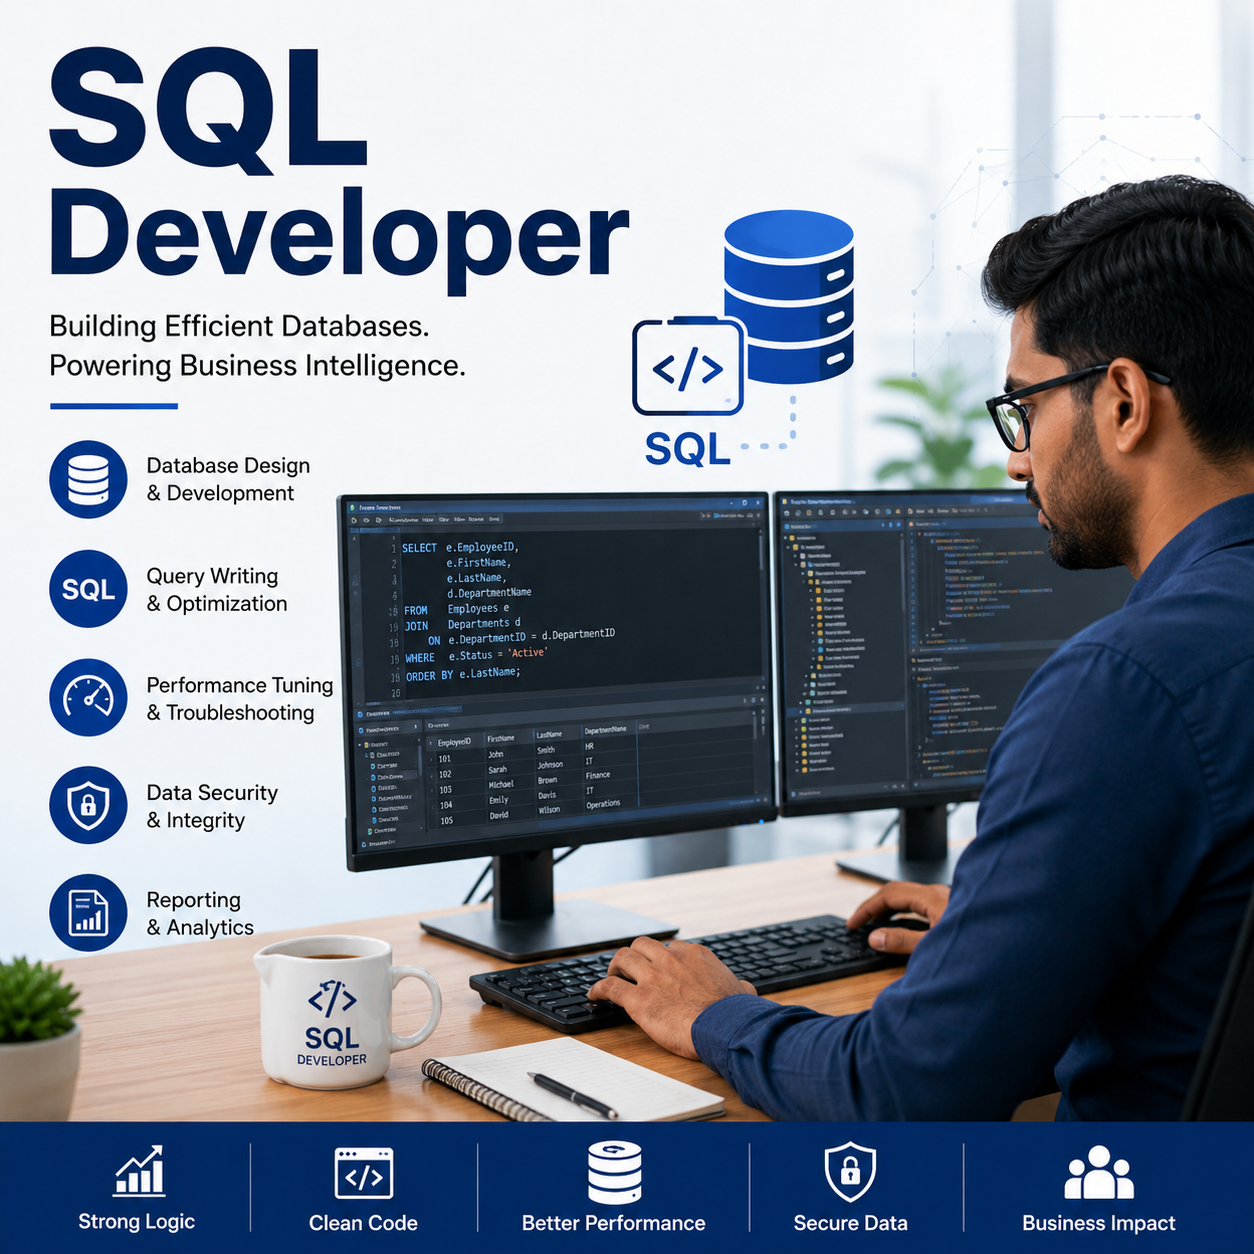Click the "FROM Employees e" code line
This screenshot has width=1254, height=1254.
457,609
